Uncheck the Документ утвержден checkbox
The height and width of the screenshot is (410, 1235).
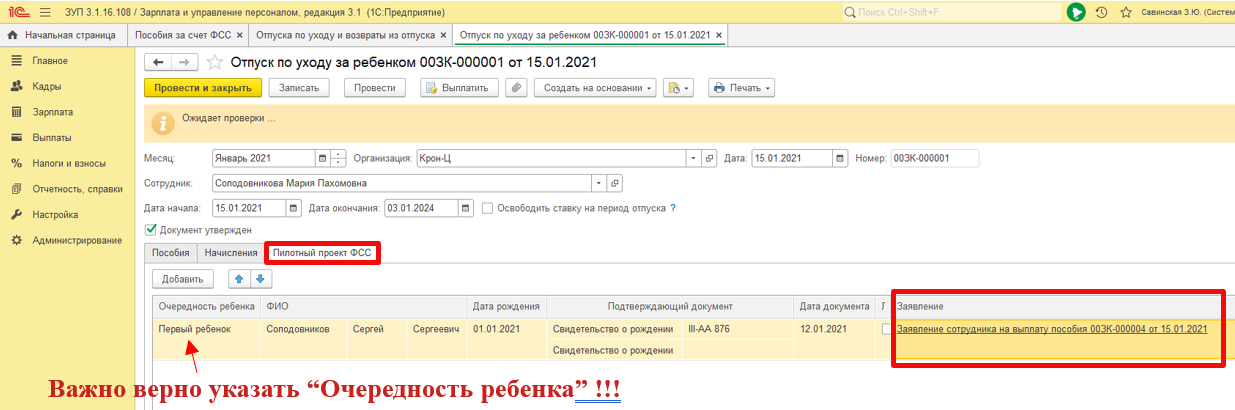151,230
